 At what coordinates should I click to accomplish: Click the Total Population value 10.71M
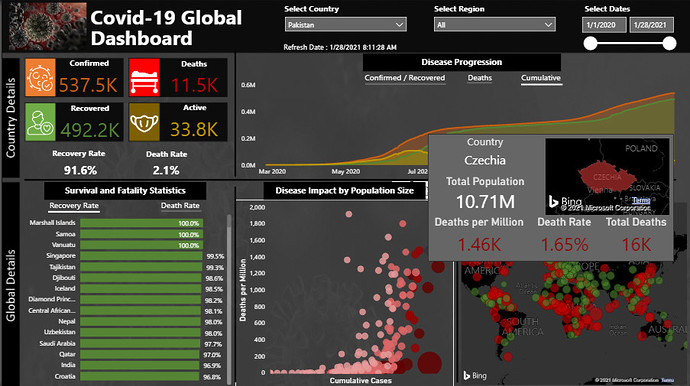(x=485, y=202)
